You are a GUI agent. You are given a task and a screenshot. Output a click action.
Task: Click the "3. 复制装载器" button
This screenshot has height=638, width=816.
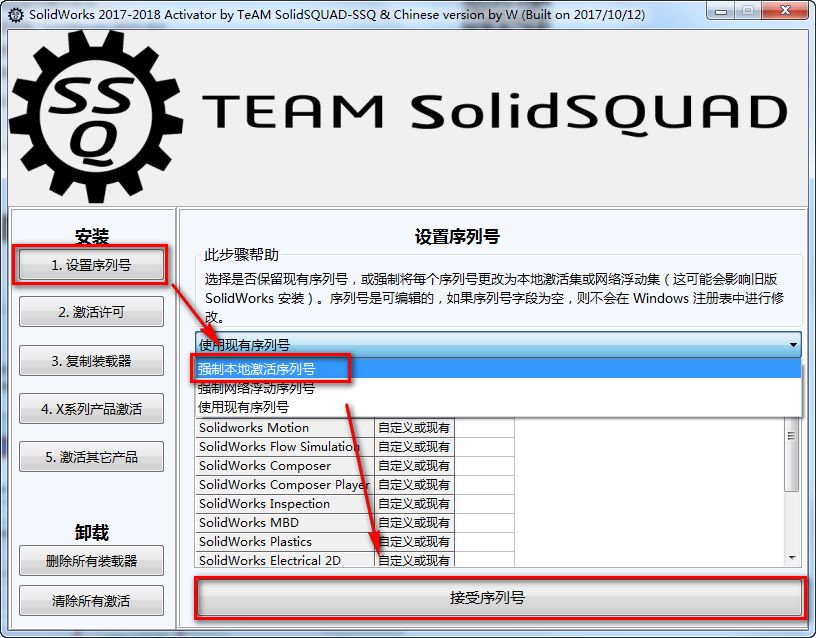click(x=91, y=360)
